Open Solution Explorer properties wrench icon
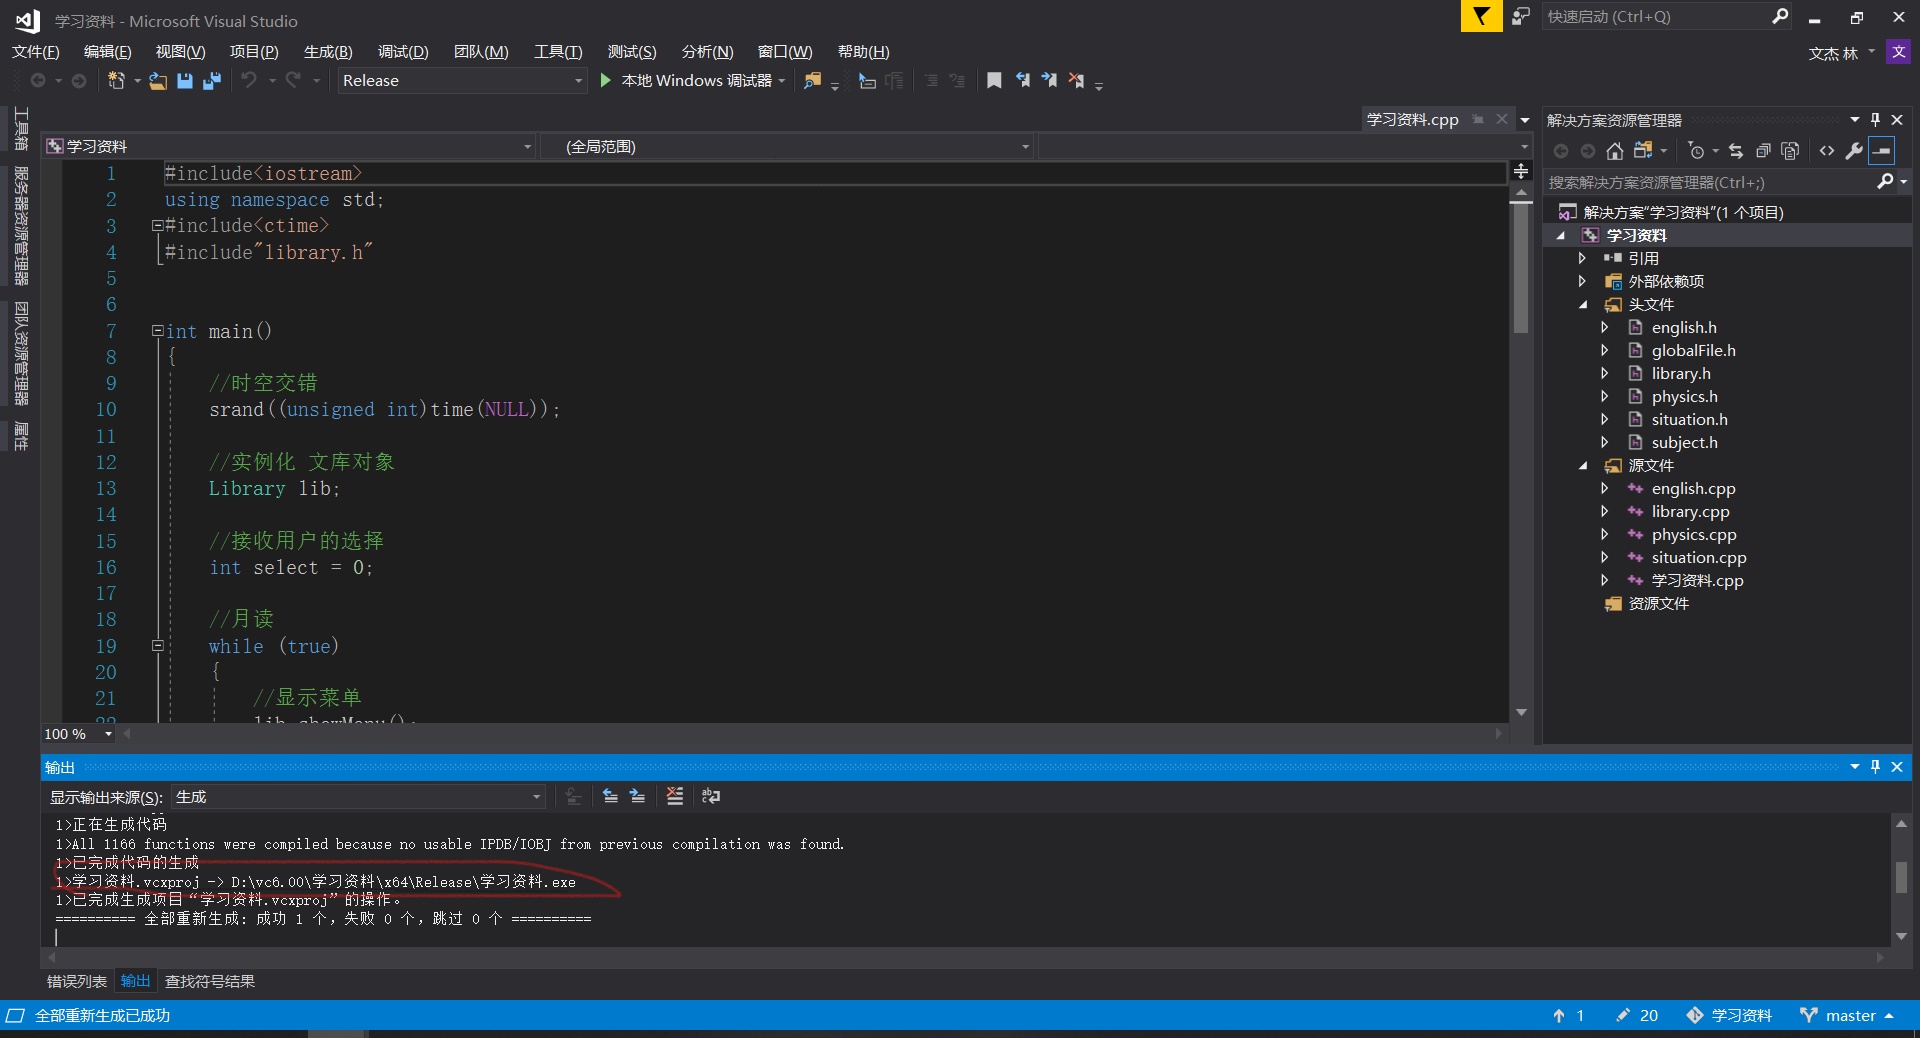 coord(1855,150)
